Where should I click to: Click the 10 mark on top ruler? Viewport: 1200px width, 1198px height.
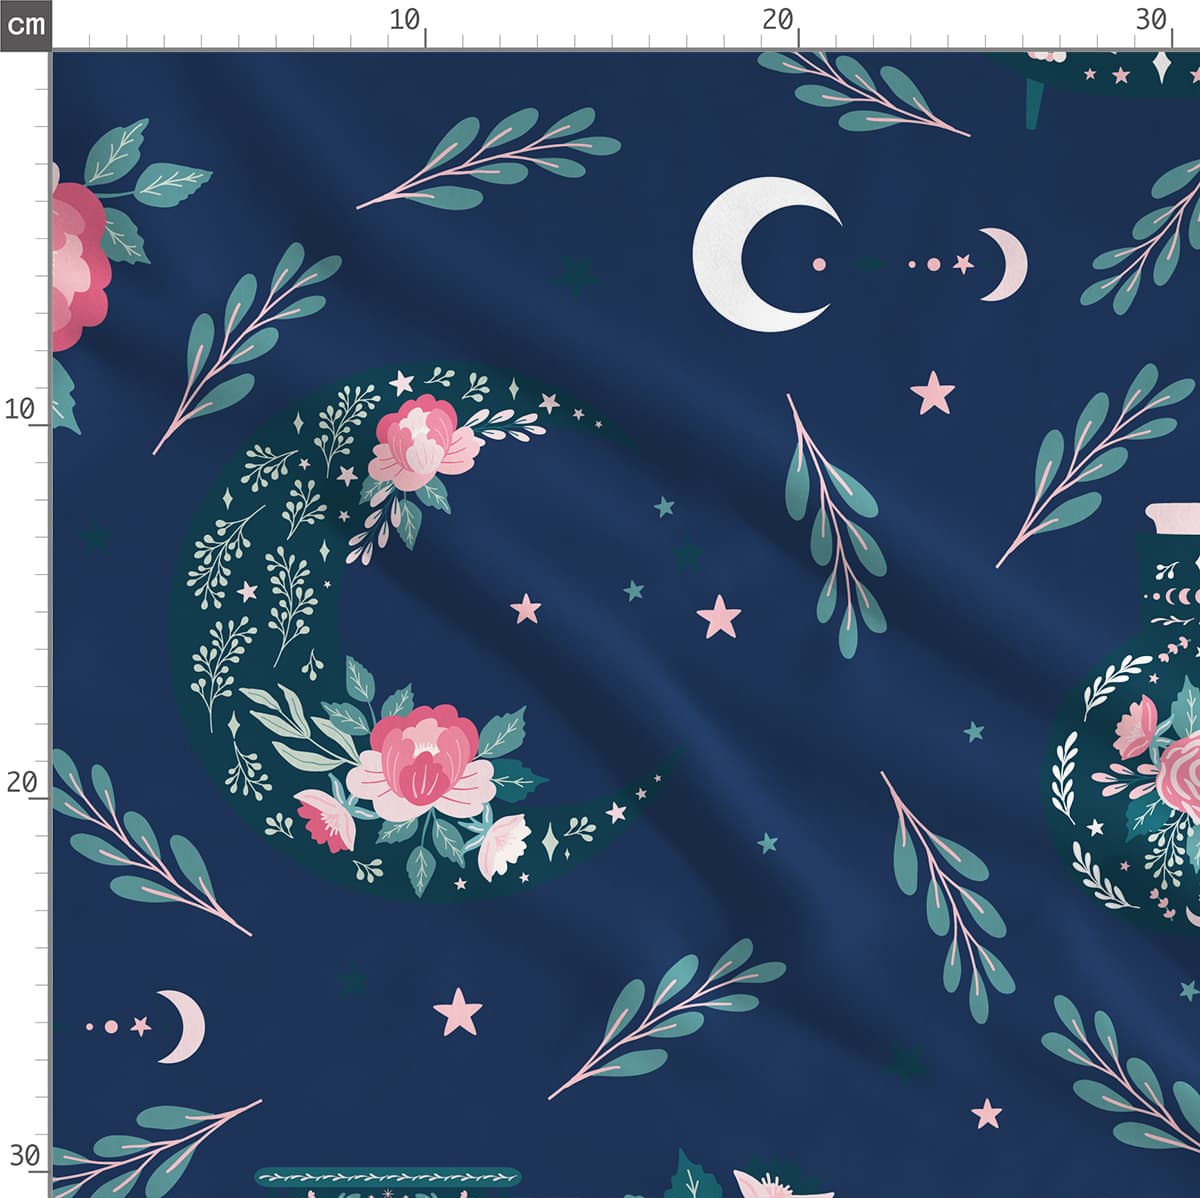pyautogui.click(x=405, y=20)
